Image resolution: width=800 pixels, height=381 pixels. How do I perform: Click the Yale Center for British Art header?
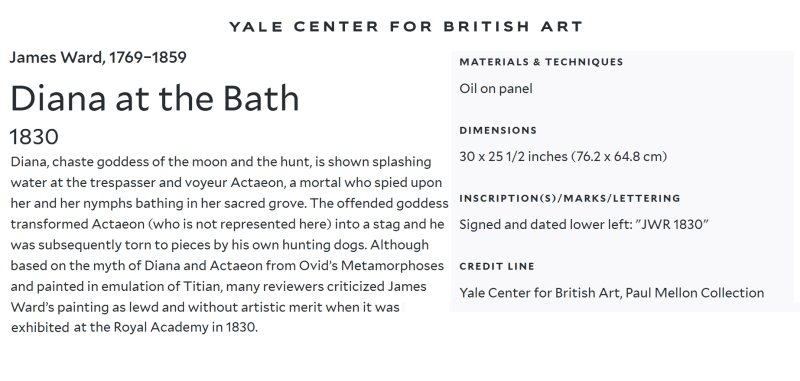click(406, 27)
